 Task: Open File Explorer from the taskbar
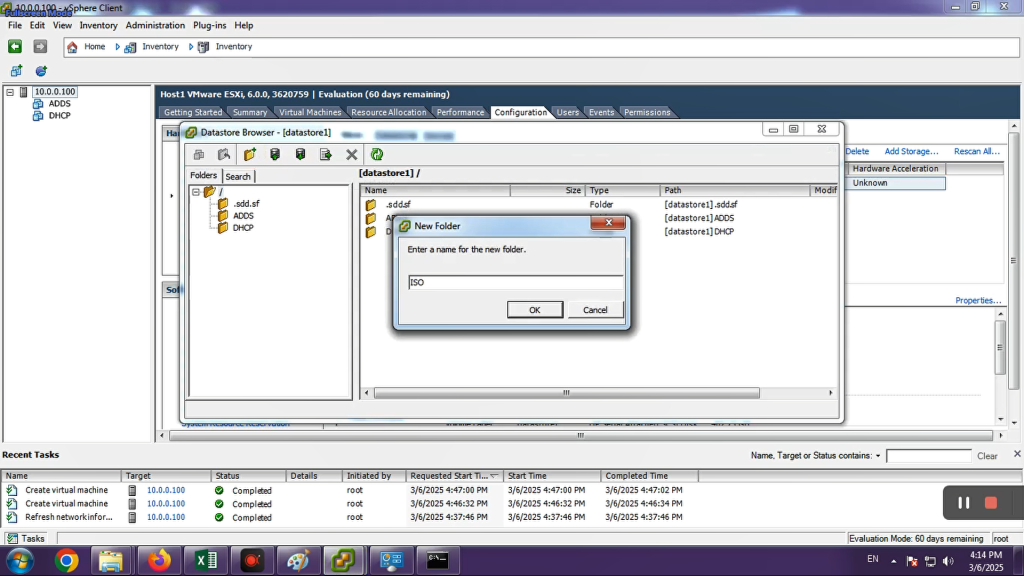(111, 560)
